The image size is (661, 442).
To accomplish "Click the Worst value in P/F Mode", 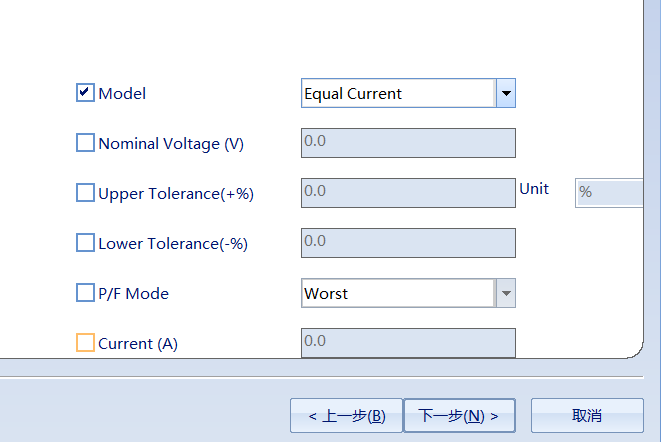I will point(397,294).
